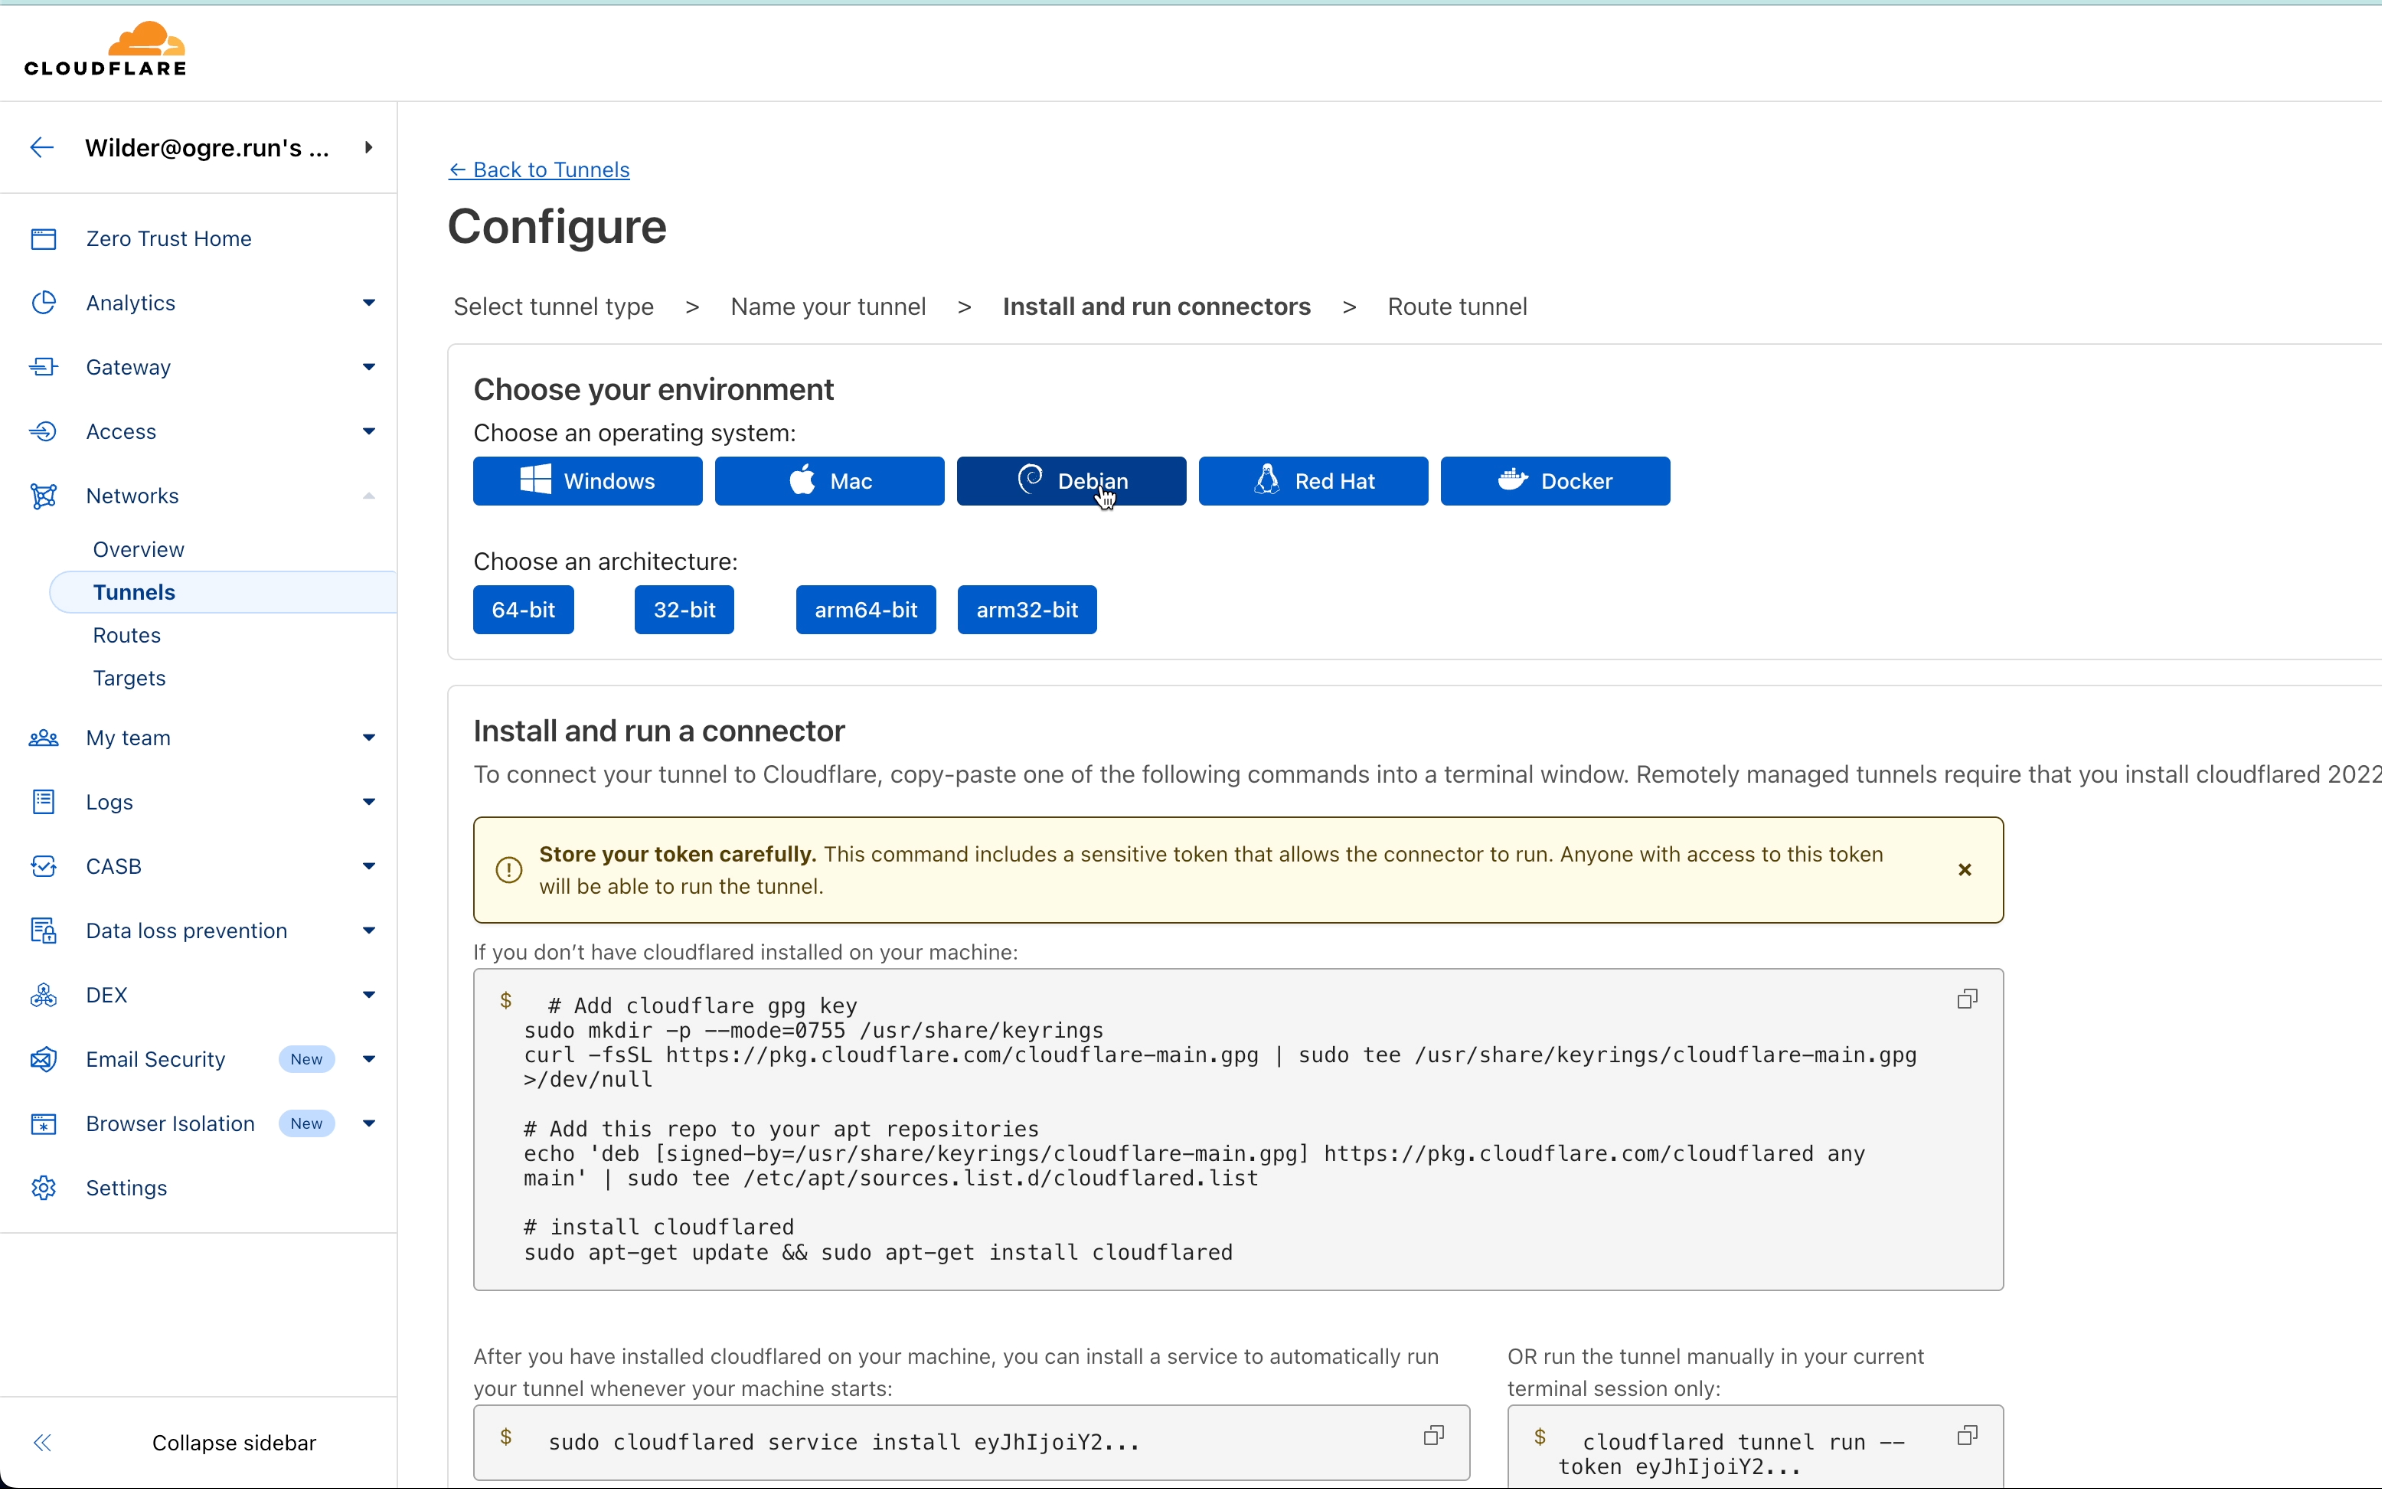Open account switcher arrow next to Wilder@ogre.run
Viewport: 2382px width, 1489px height.
pos(368,148)
